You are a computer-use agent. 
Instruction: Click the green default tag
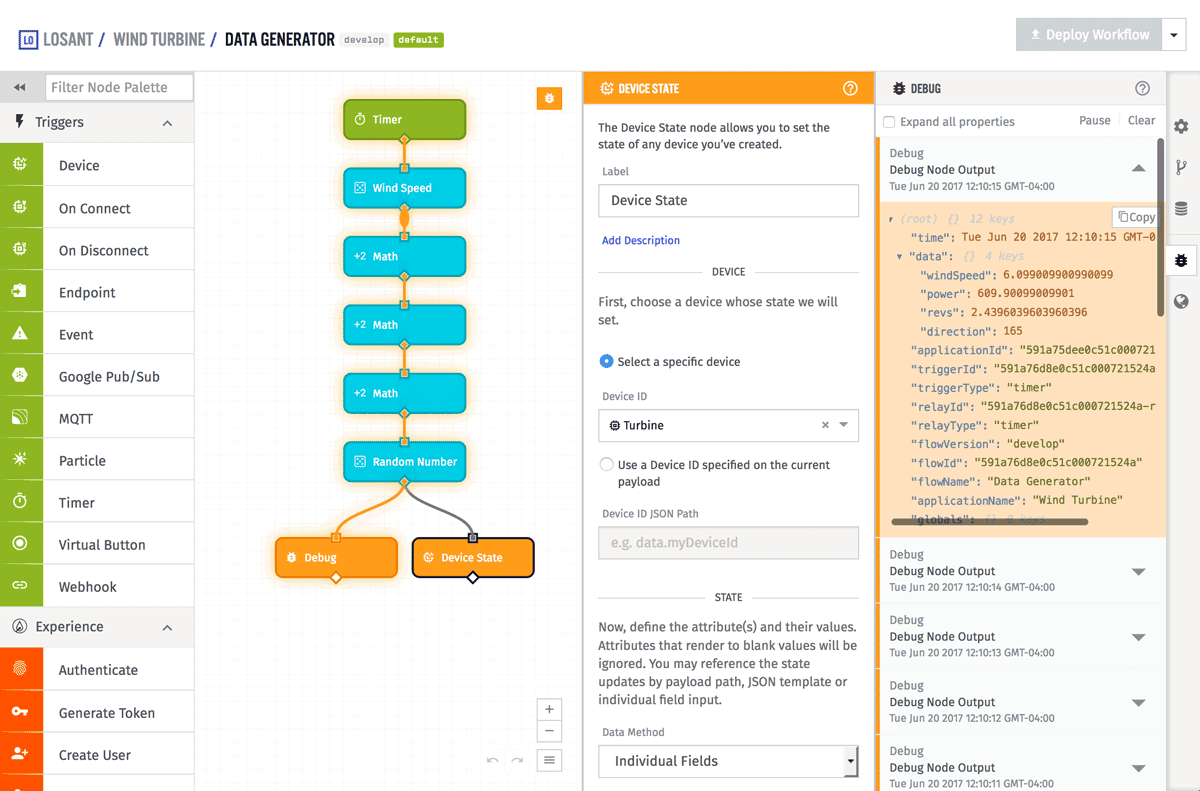418,40
